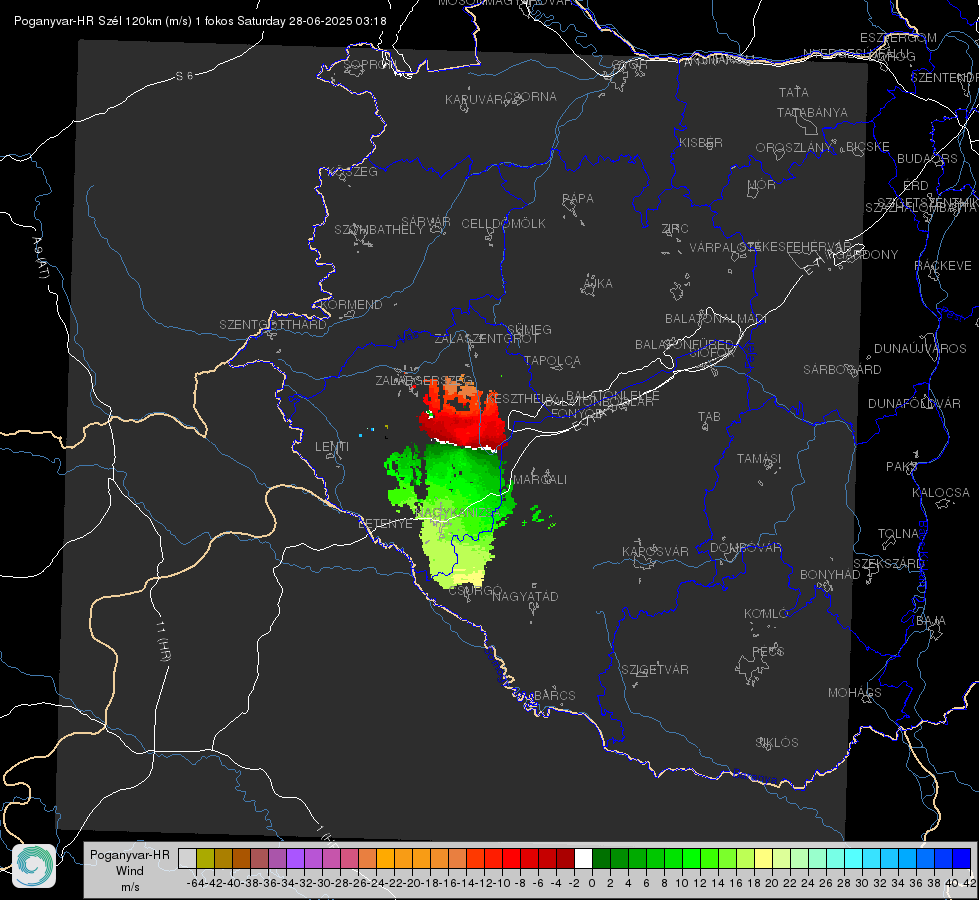Click the KAPUVÁR label

(475, 100)
